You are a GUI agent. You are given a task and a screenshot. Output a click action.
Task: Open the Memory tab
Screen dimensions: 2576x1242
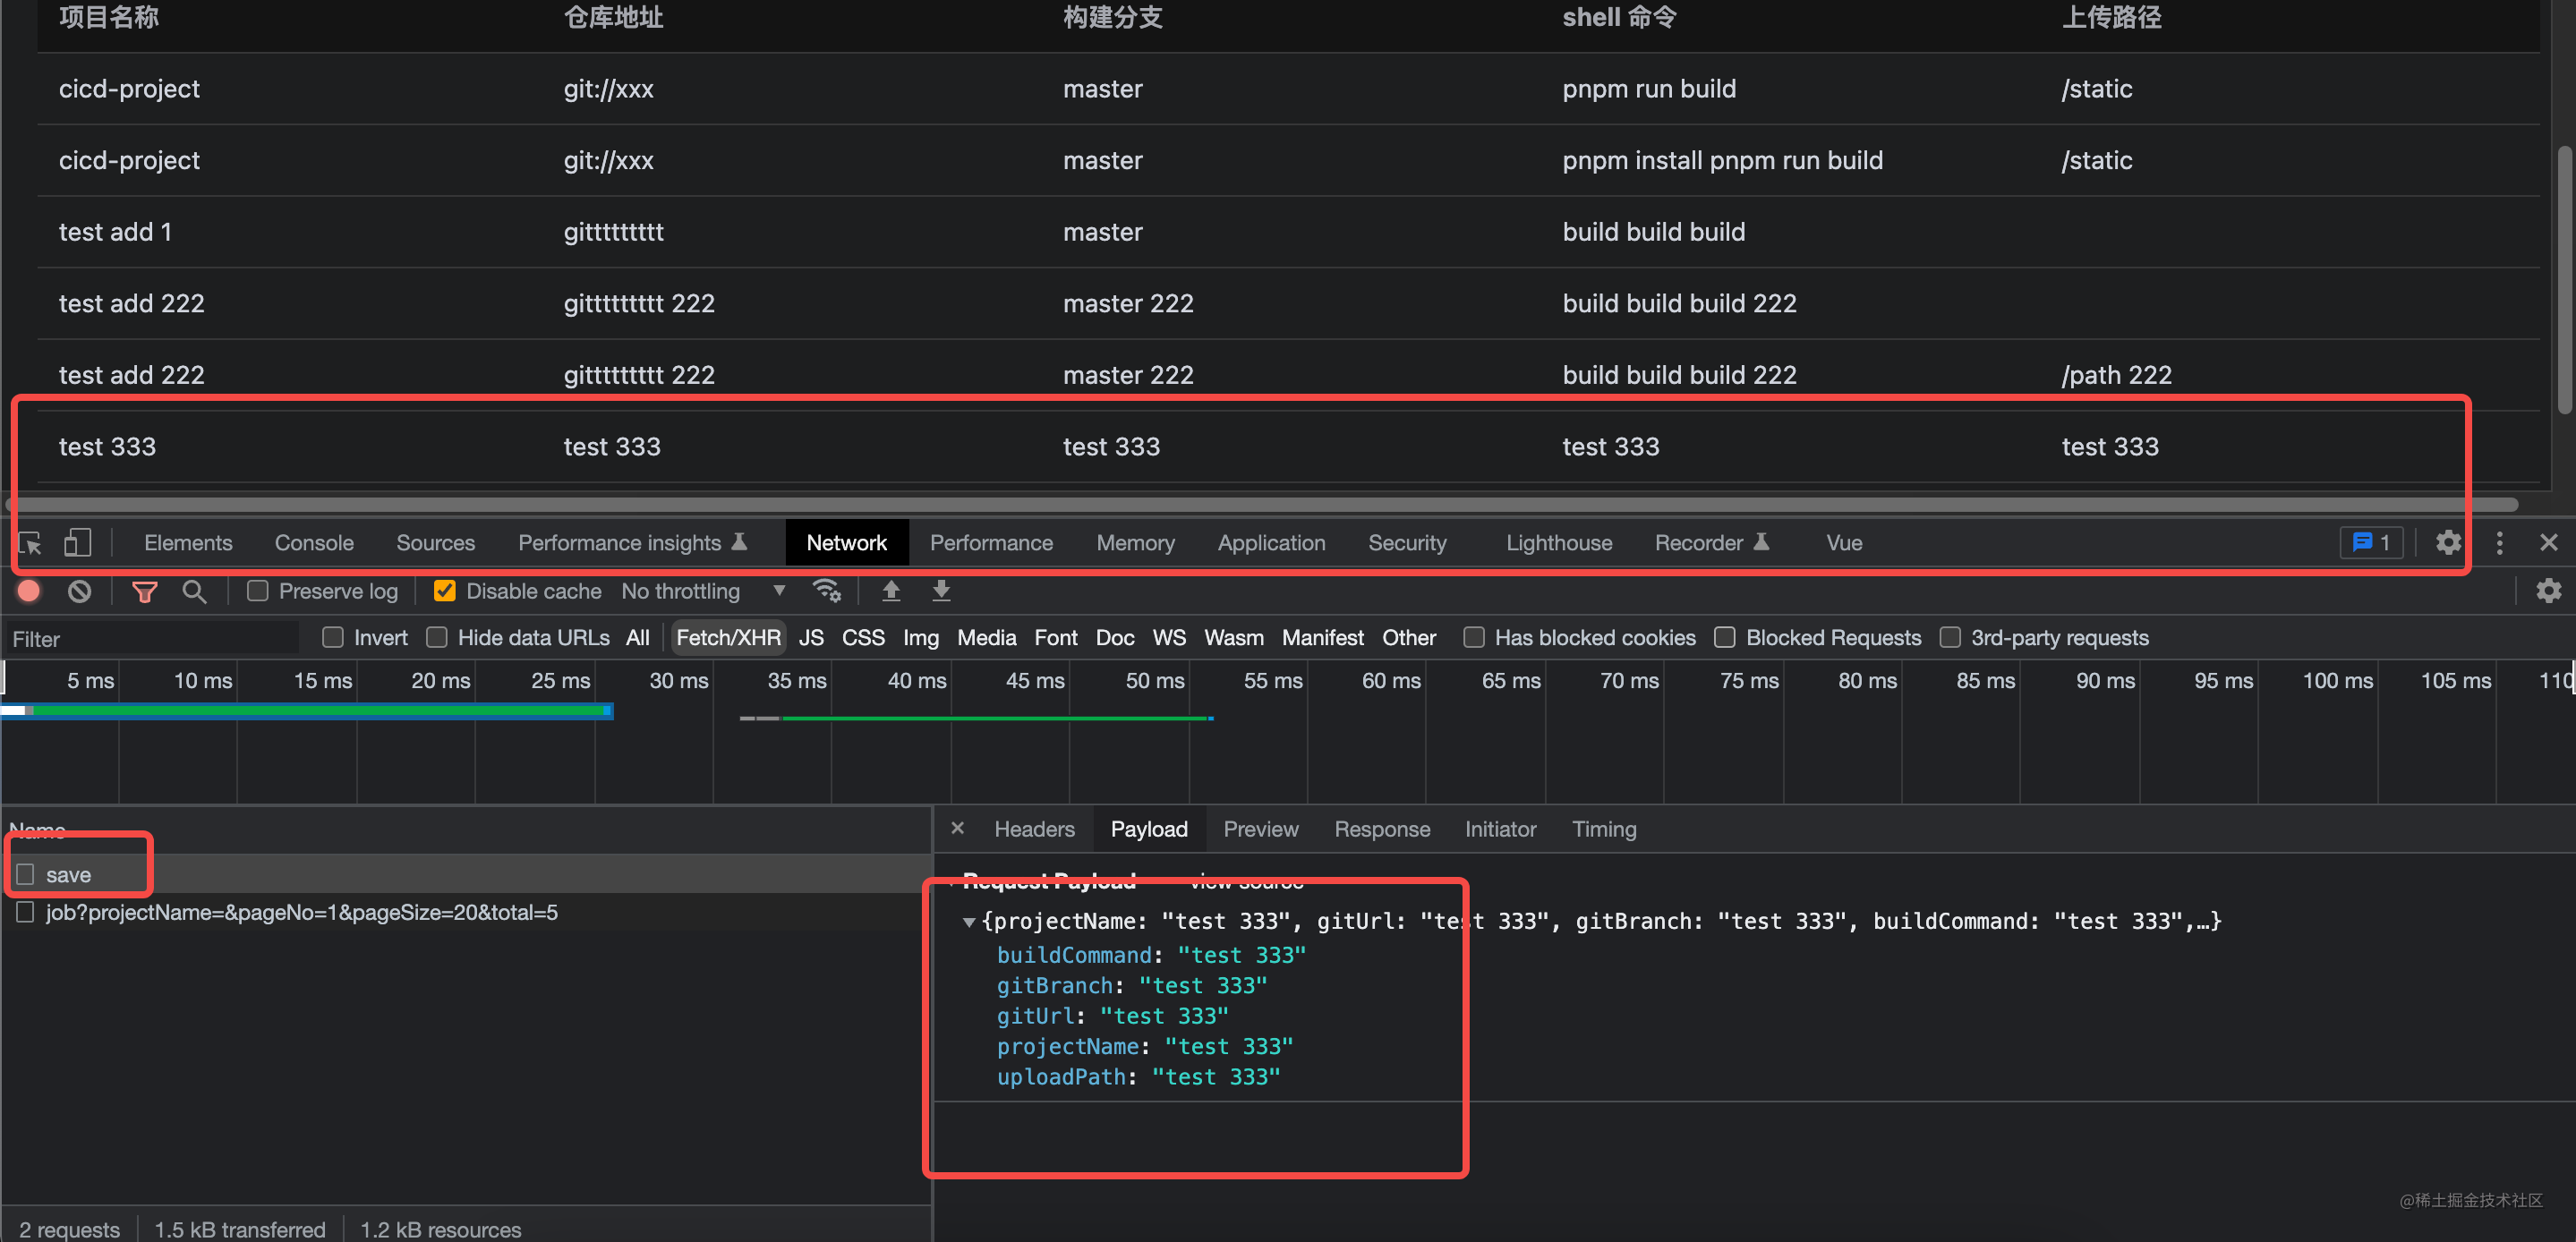(1135, 543)
